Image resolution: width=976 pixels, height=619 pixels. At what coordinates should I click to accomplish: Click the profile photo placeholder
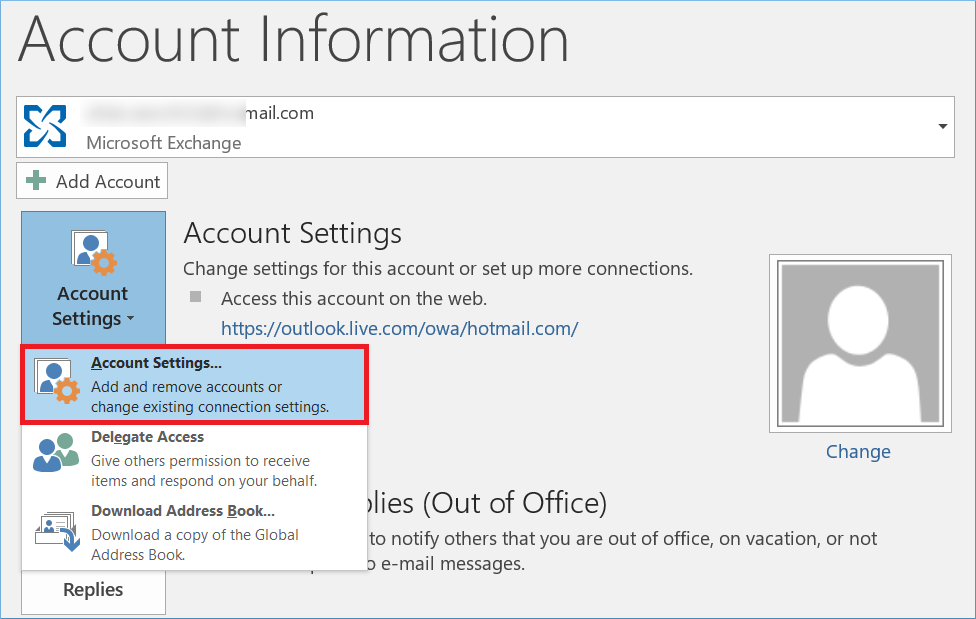[x=857, y=343]
